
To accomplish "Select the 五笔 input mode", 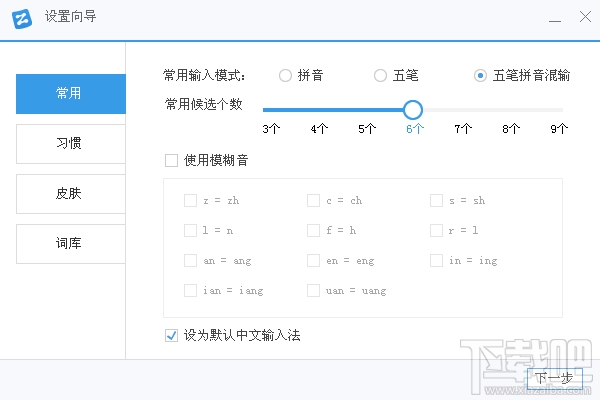I will 380,75.
